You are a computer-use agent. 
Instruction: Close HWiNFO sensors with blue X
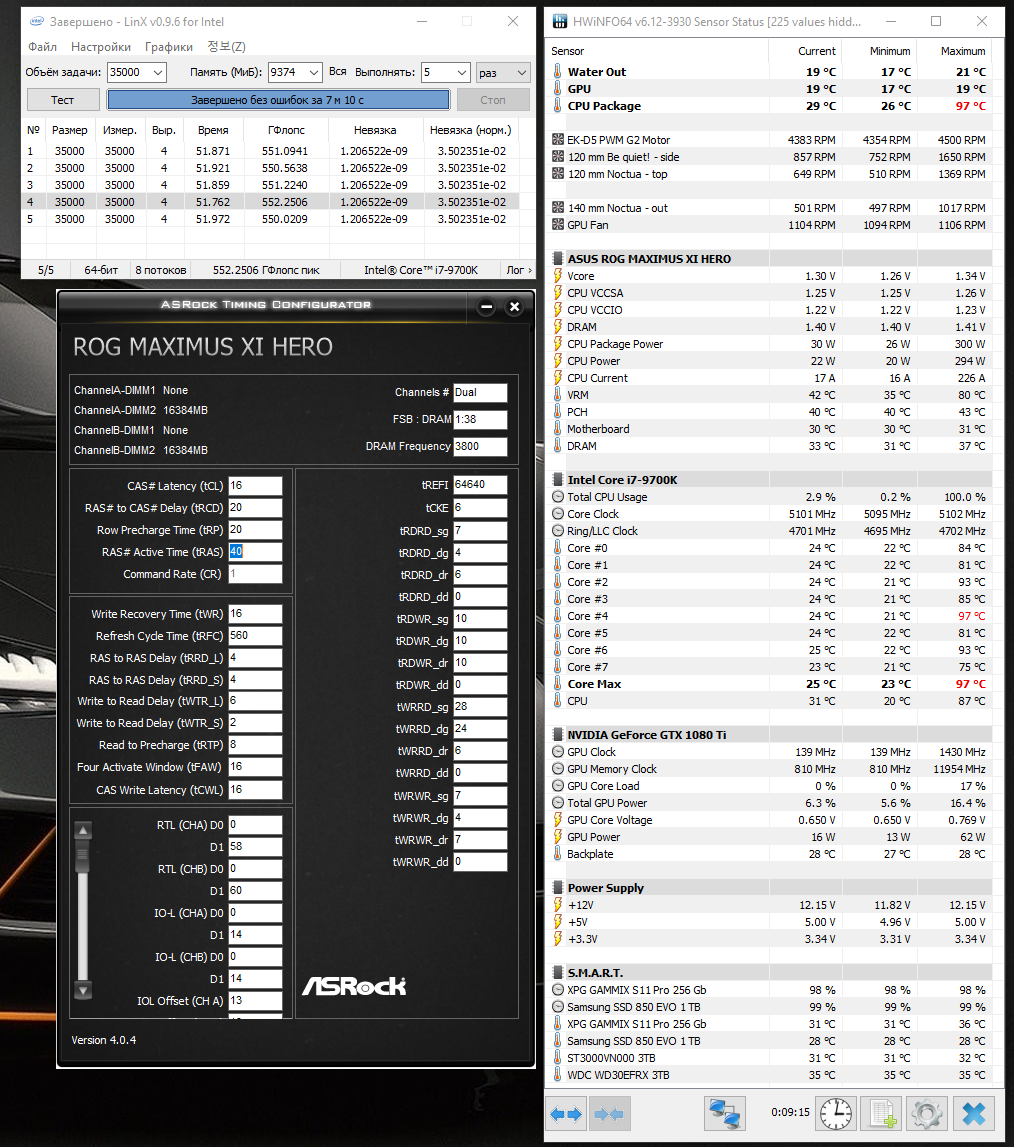[x=974, y=1114]
